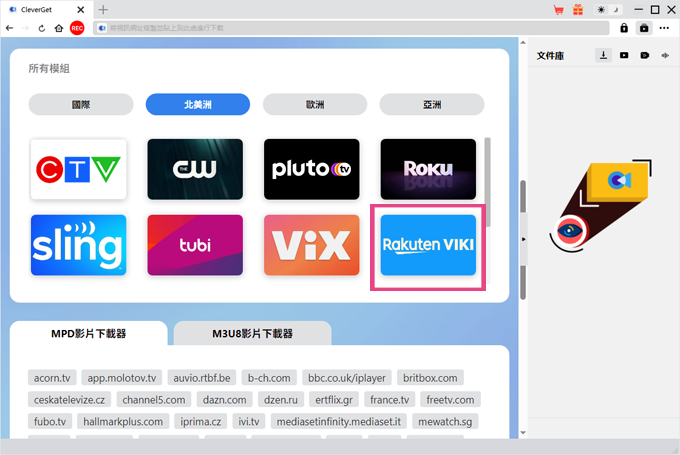The height and width of the screenshot is (455, 680).
Task: Open the Rakuten VIKI module tile
Action: point(428,245)
